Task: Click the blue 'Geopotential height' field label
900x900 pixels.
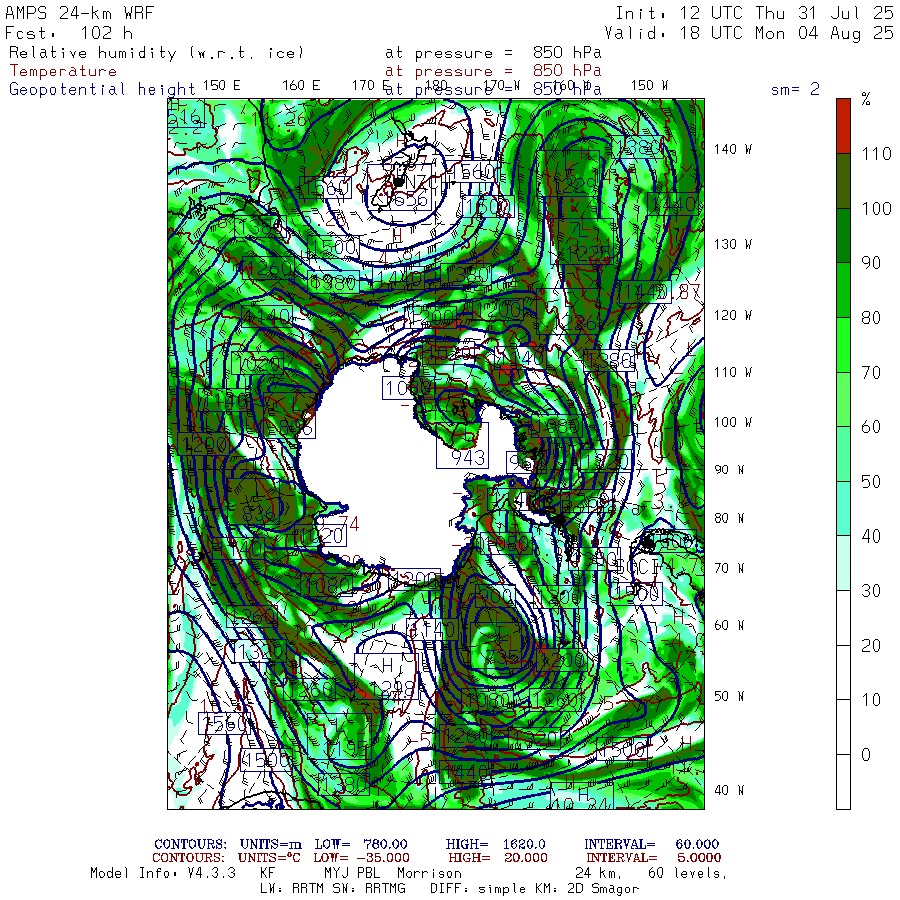Action: 102,90
